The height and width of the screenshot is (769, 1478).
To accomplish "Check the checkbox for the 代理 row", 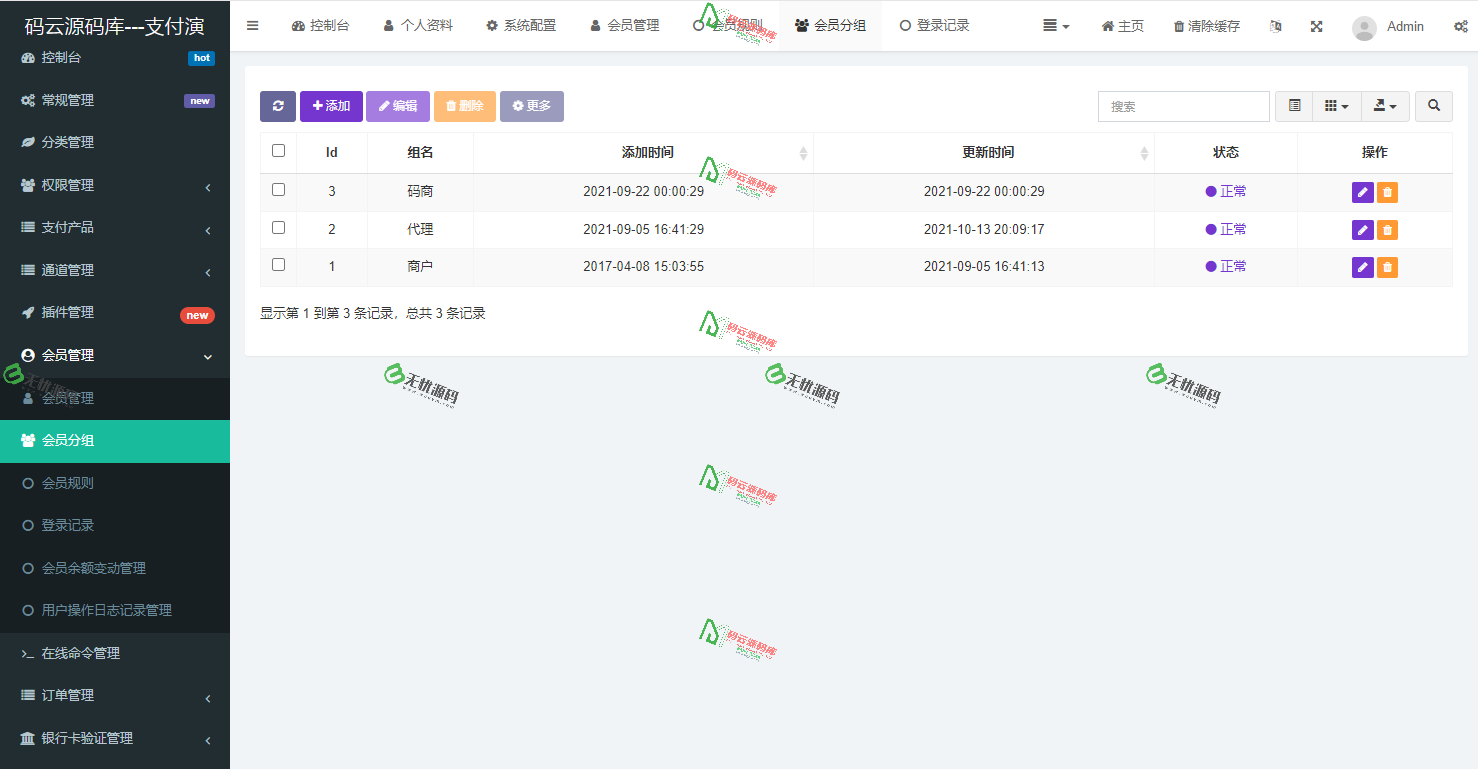I will 278,228.
